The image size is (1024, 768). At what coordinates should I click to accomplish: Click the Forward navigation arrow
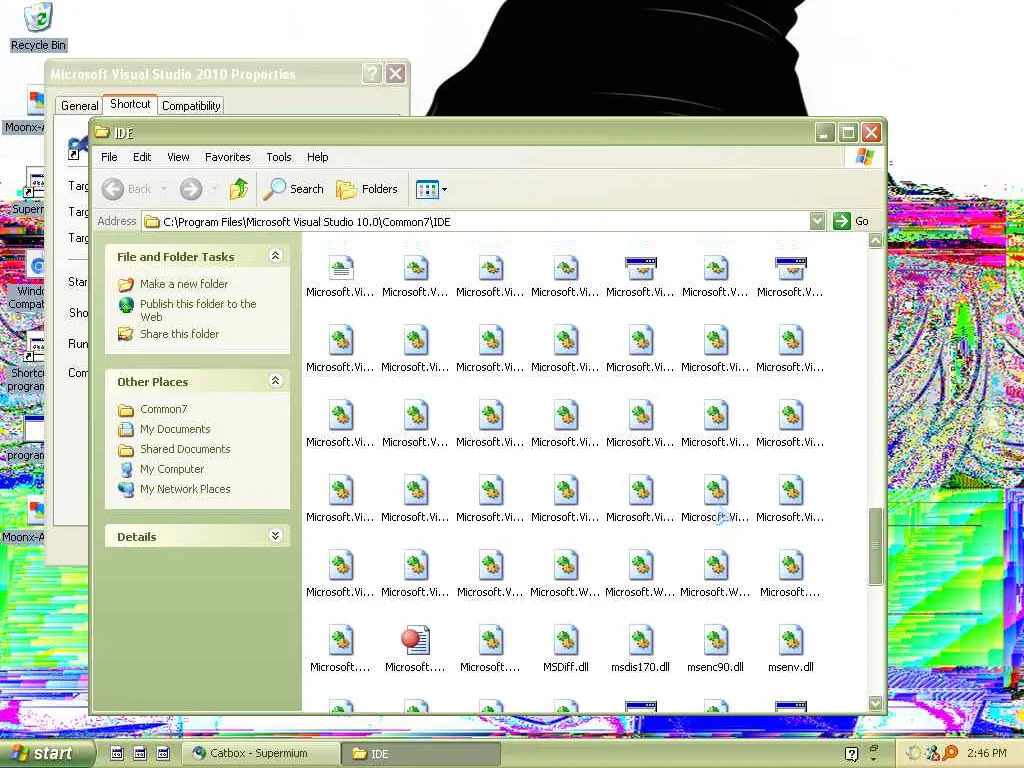click(191, 189)
